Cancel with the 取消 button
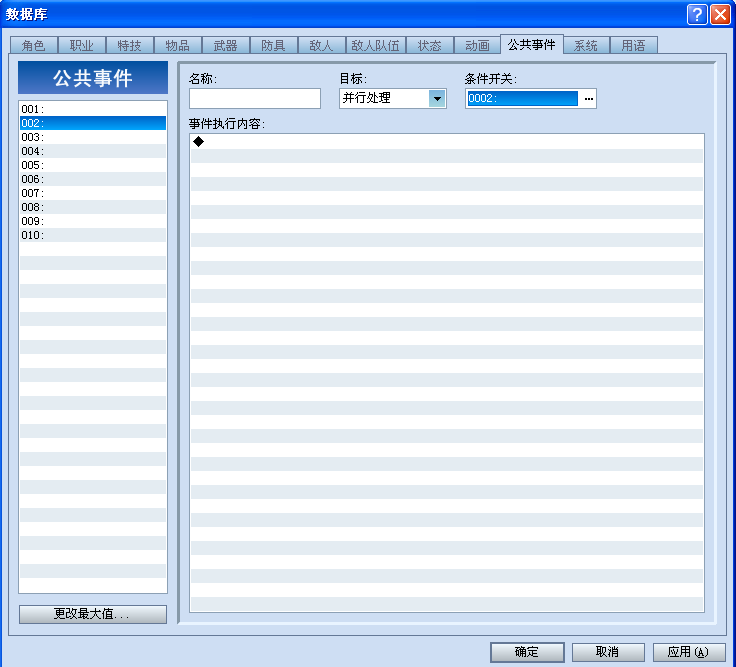This screenshot has height=667, width=736. coord(608,652)
